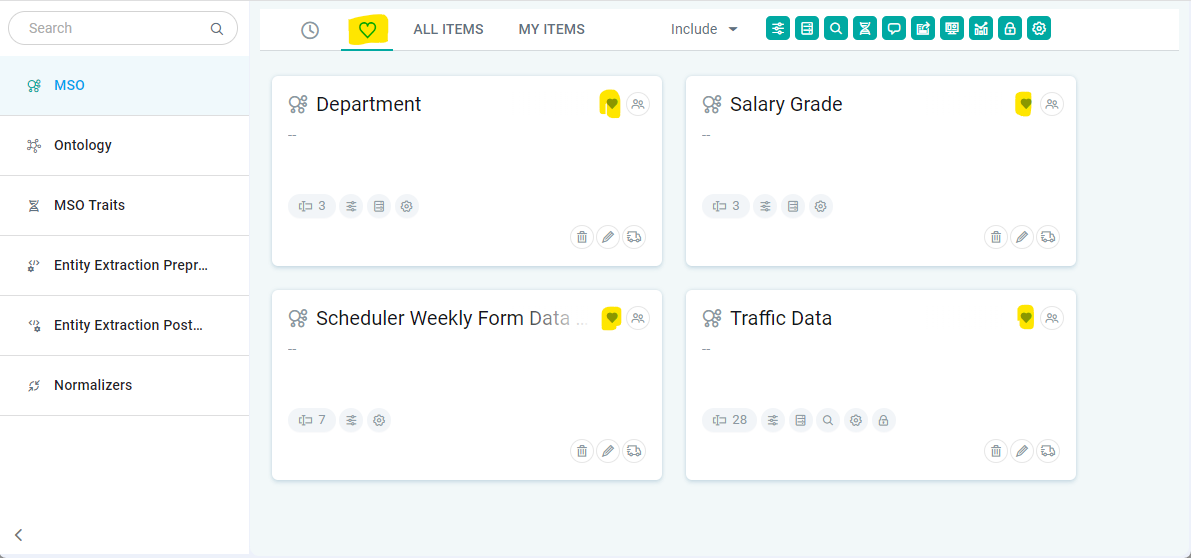
Task: Switch to the MY ITEMS tab
Action: [x=551, y=29]
